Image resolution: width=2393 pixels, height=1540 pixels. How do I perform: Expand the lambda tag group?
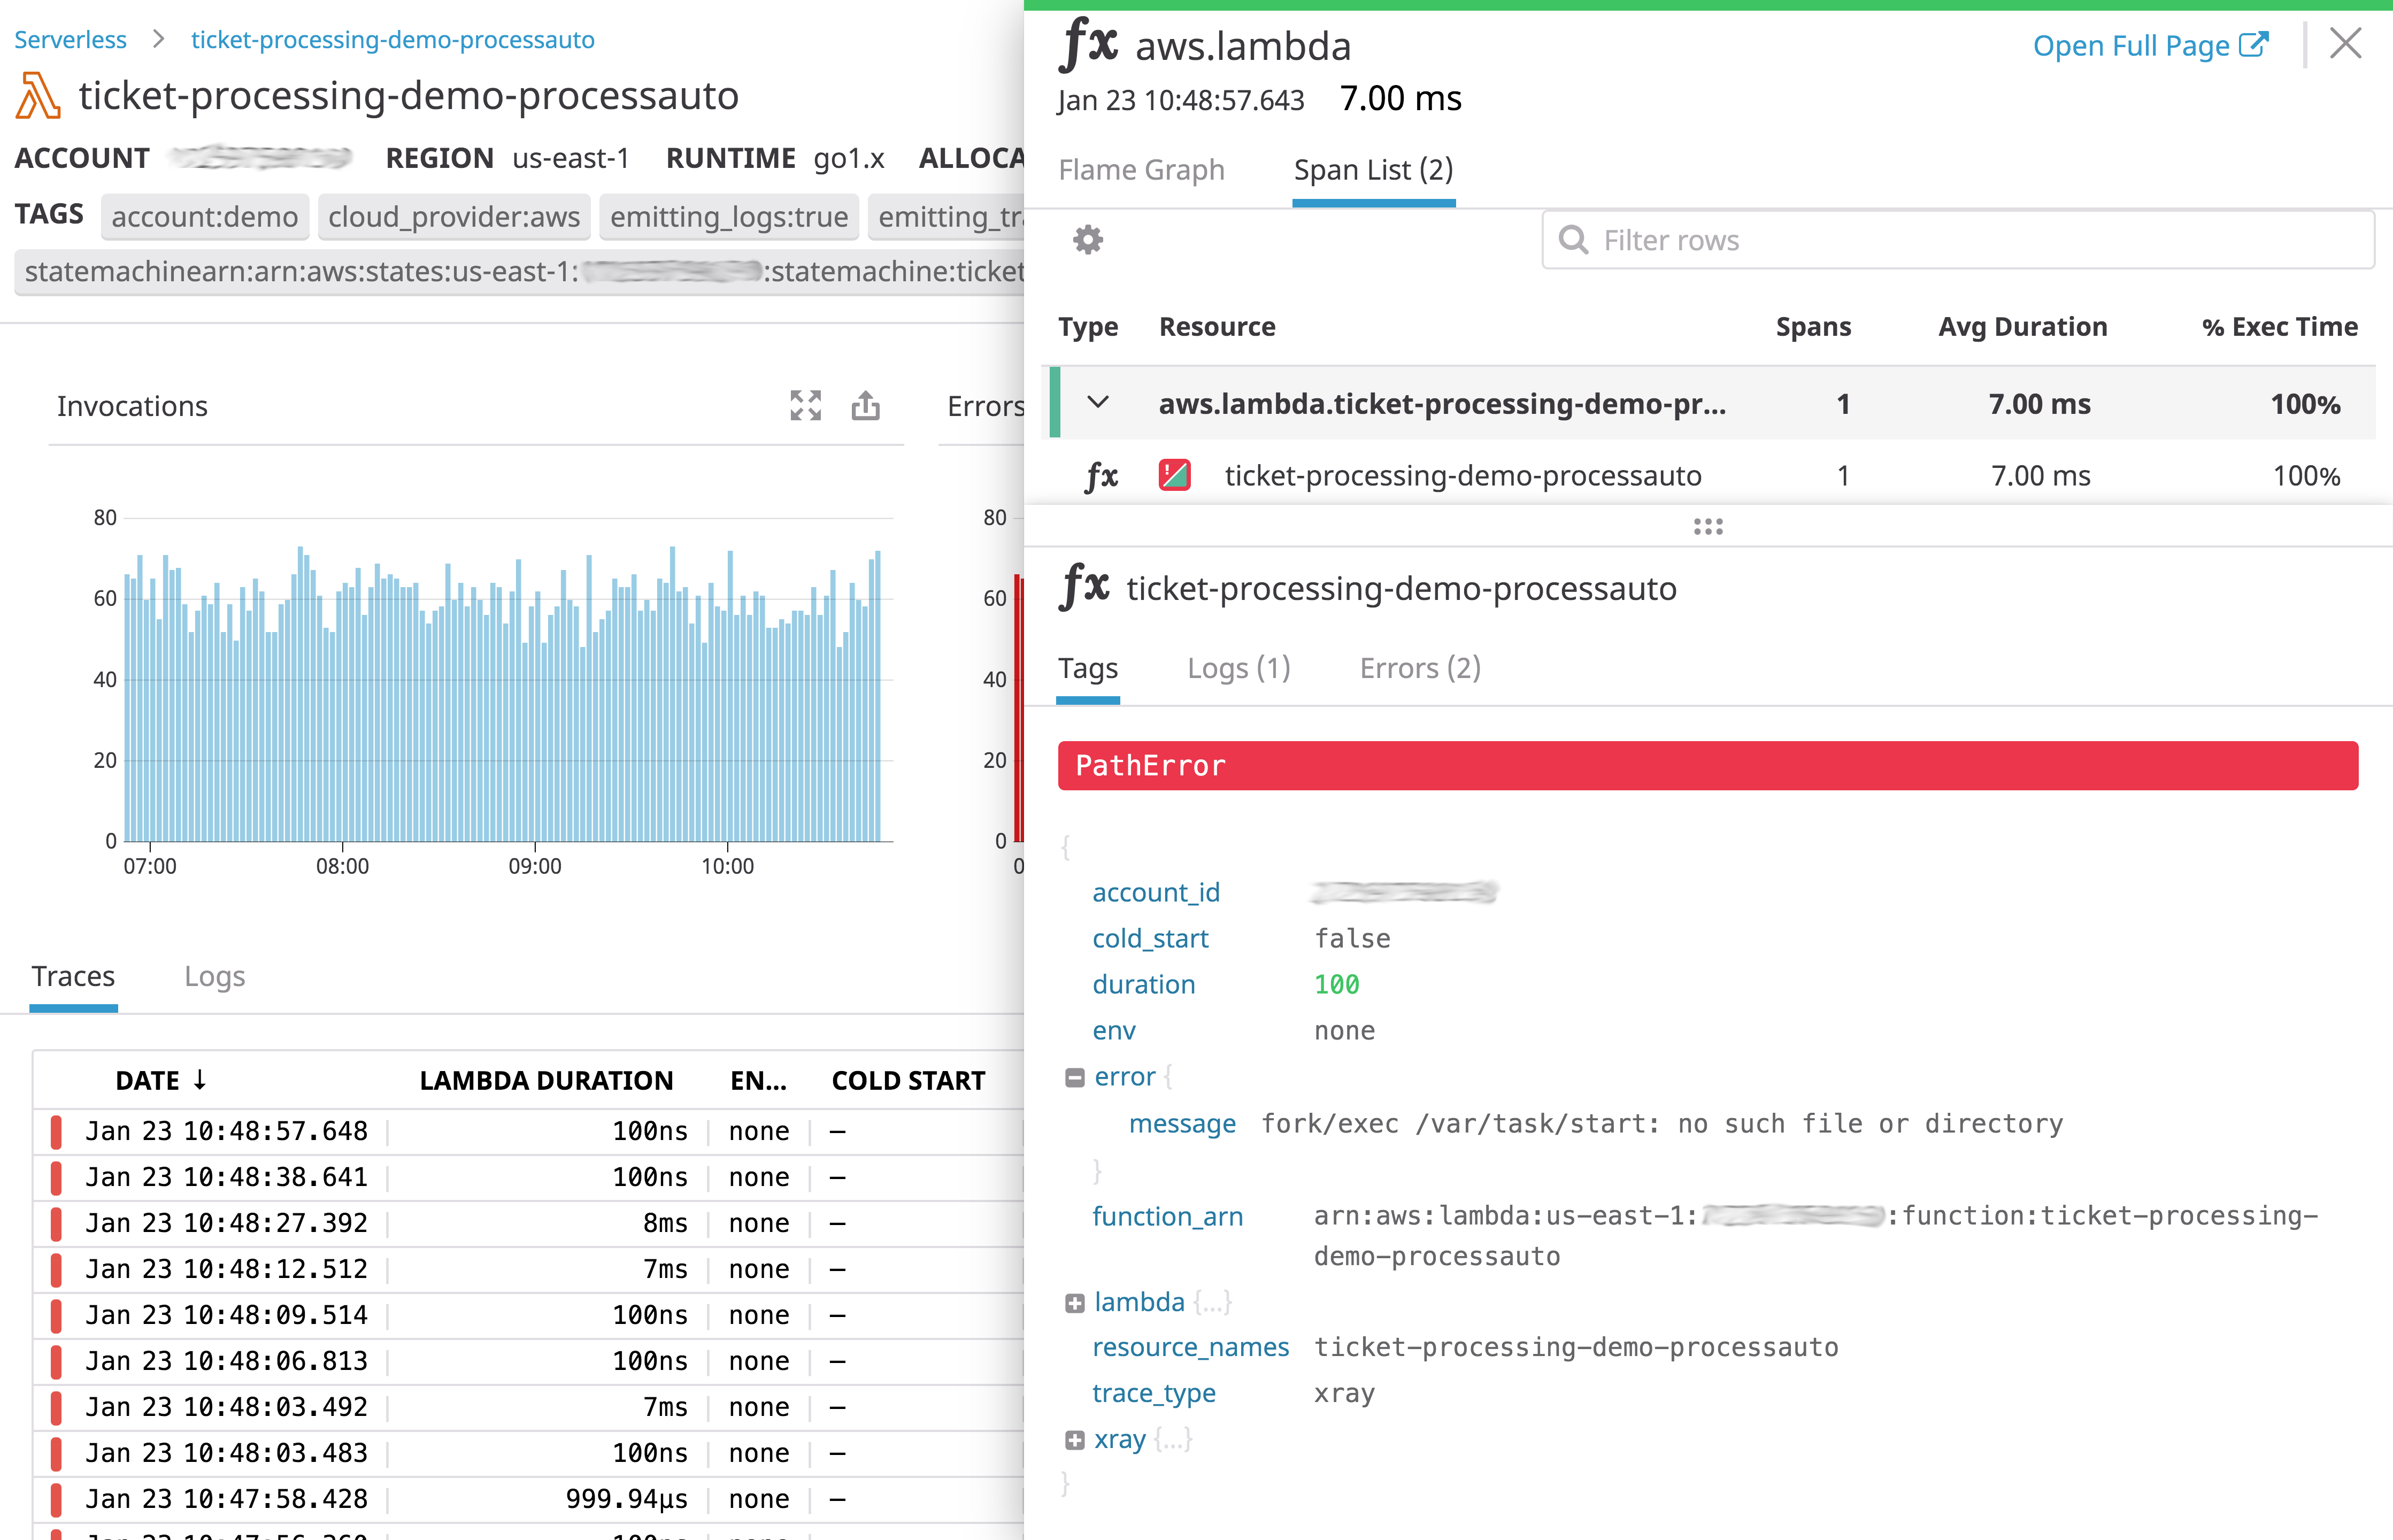pos(1075,1301)
